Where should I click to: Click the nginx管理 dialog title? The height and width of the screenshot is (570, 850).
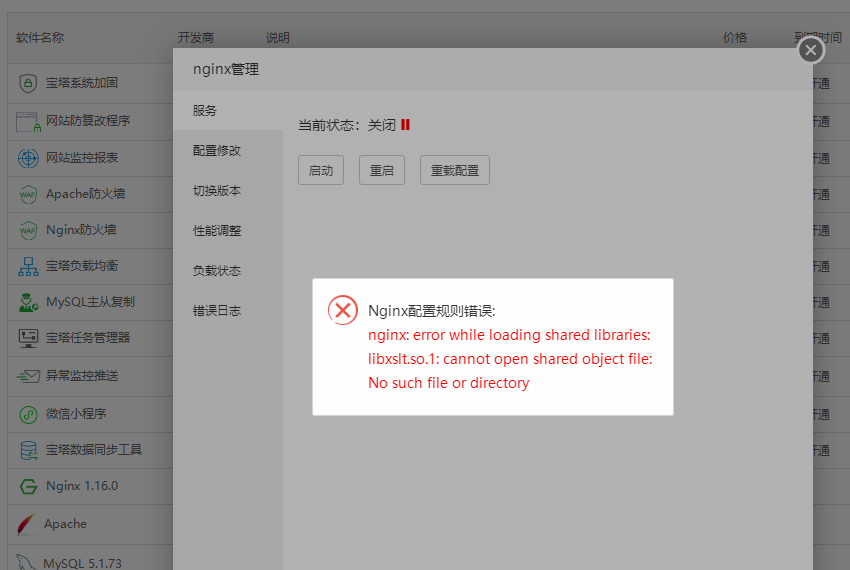[226, 69]
